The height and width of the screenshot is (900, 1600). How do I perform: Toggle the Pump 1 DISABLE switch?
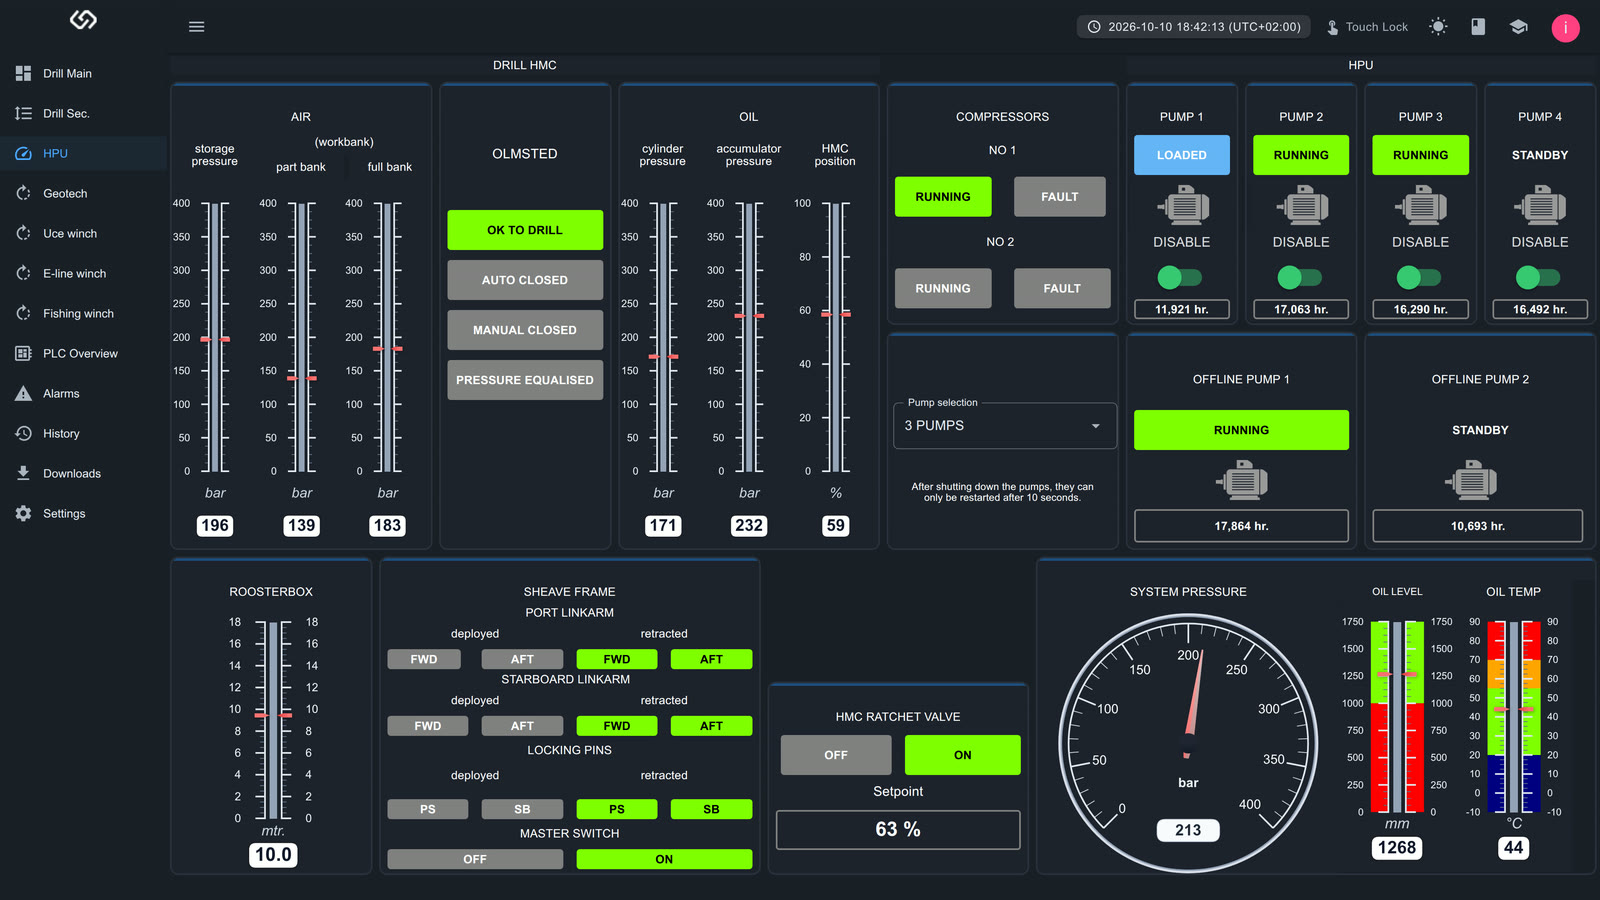1179,277
